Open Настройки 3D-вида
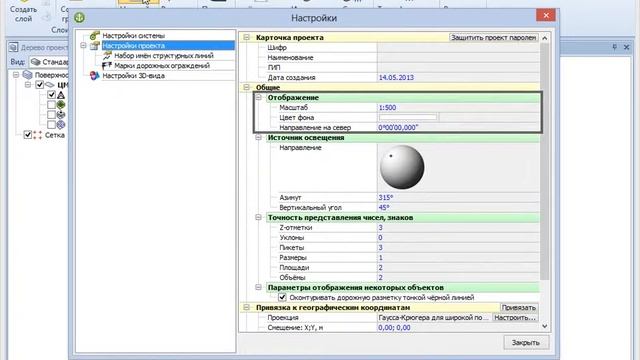The image size is (640, 360). pyautogui.click(x=133, y=76)
